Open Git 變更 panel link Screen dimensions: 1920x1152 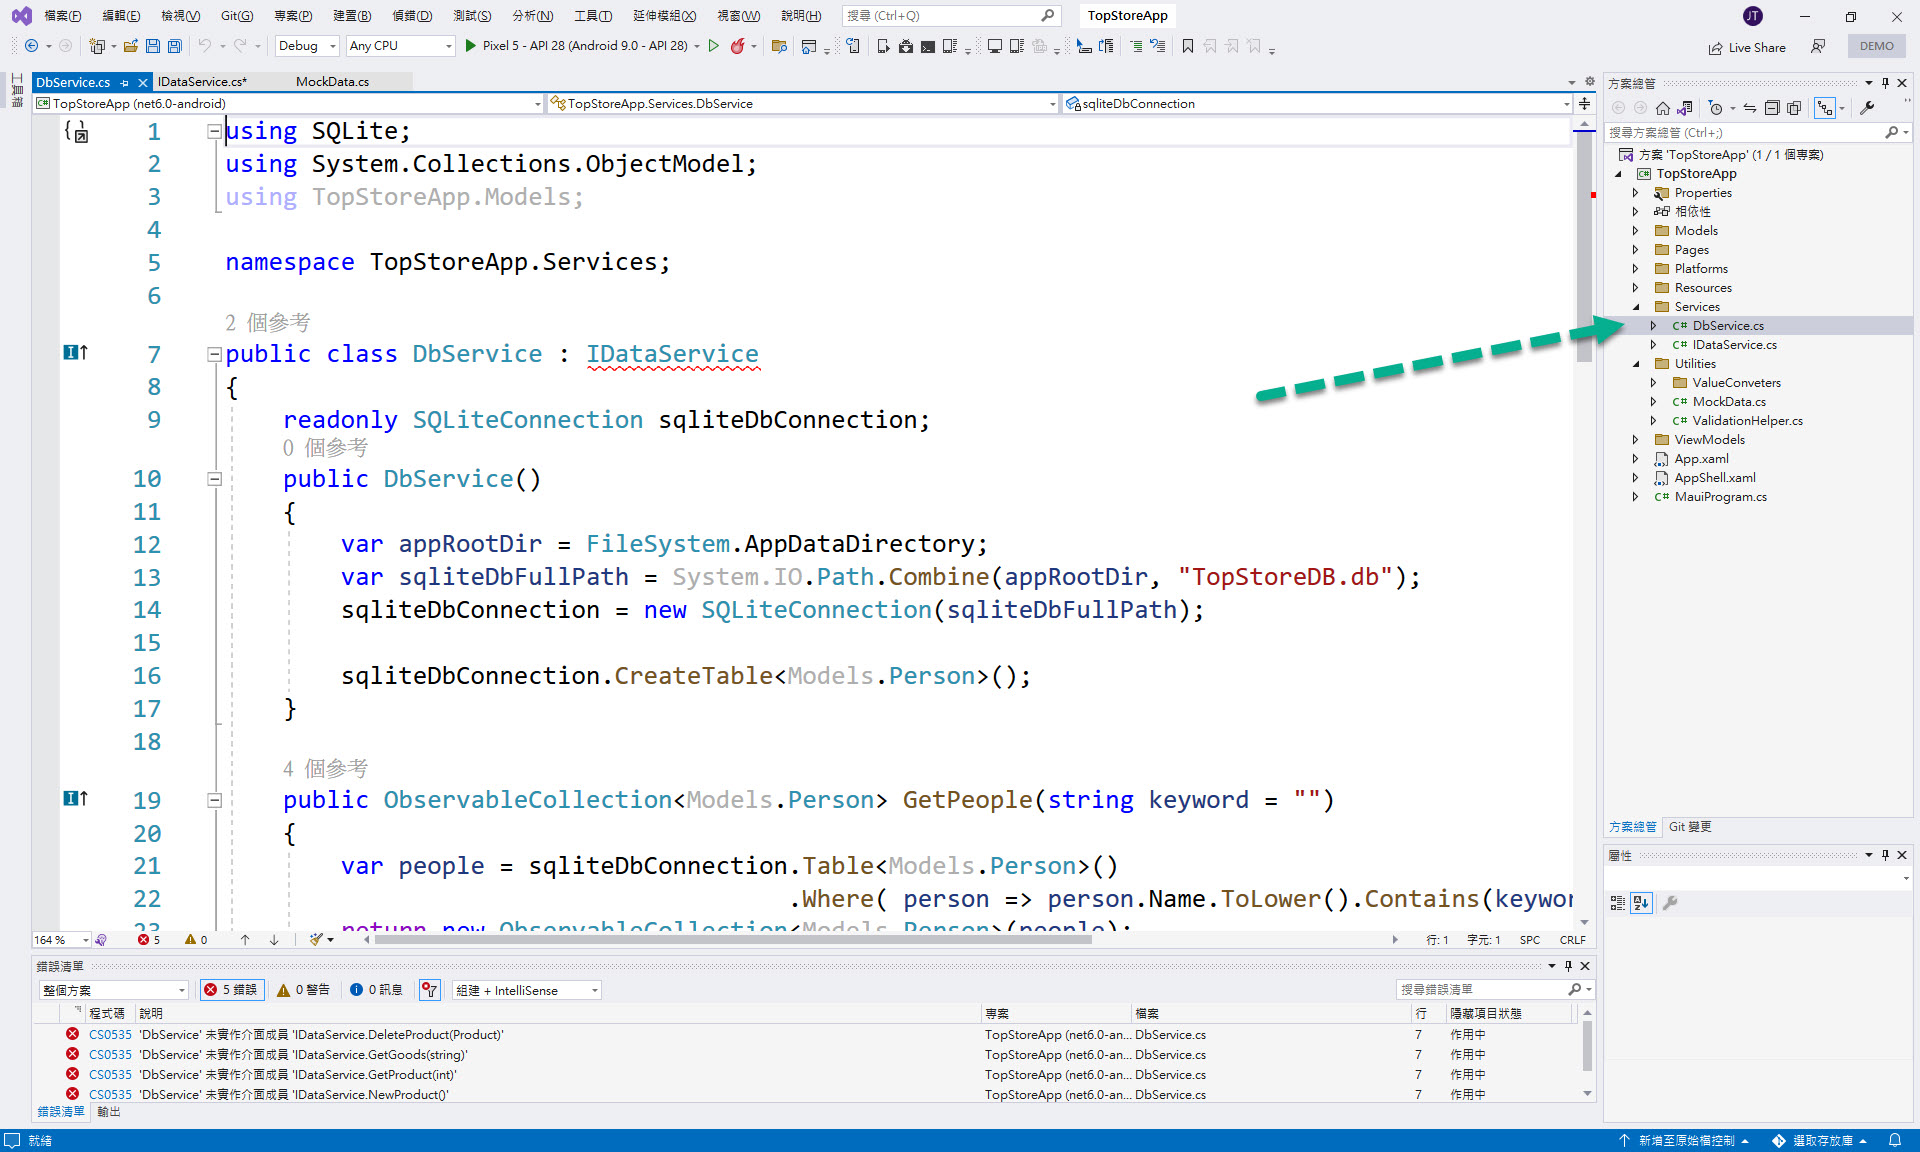[x=1689, y=826]
